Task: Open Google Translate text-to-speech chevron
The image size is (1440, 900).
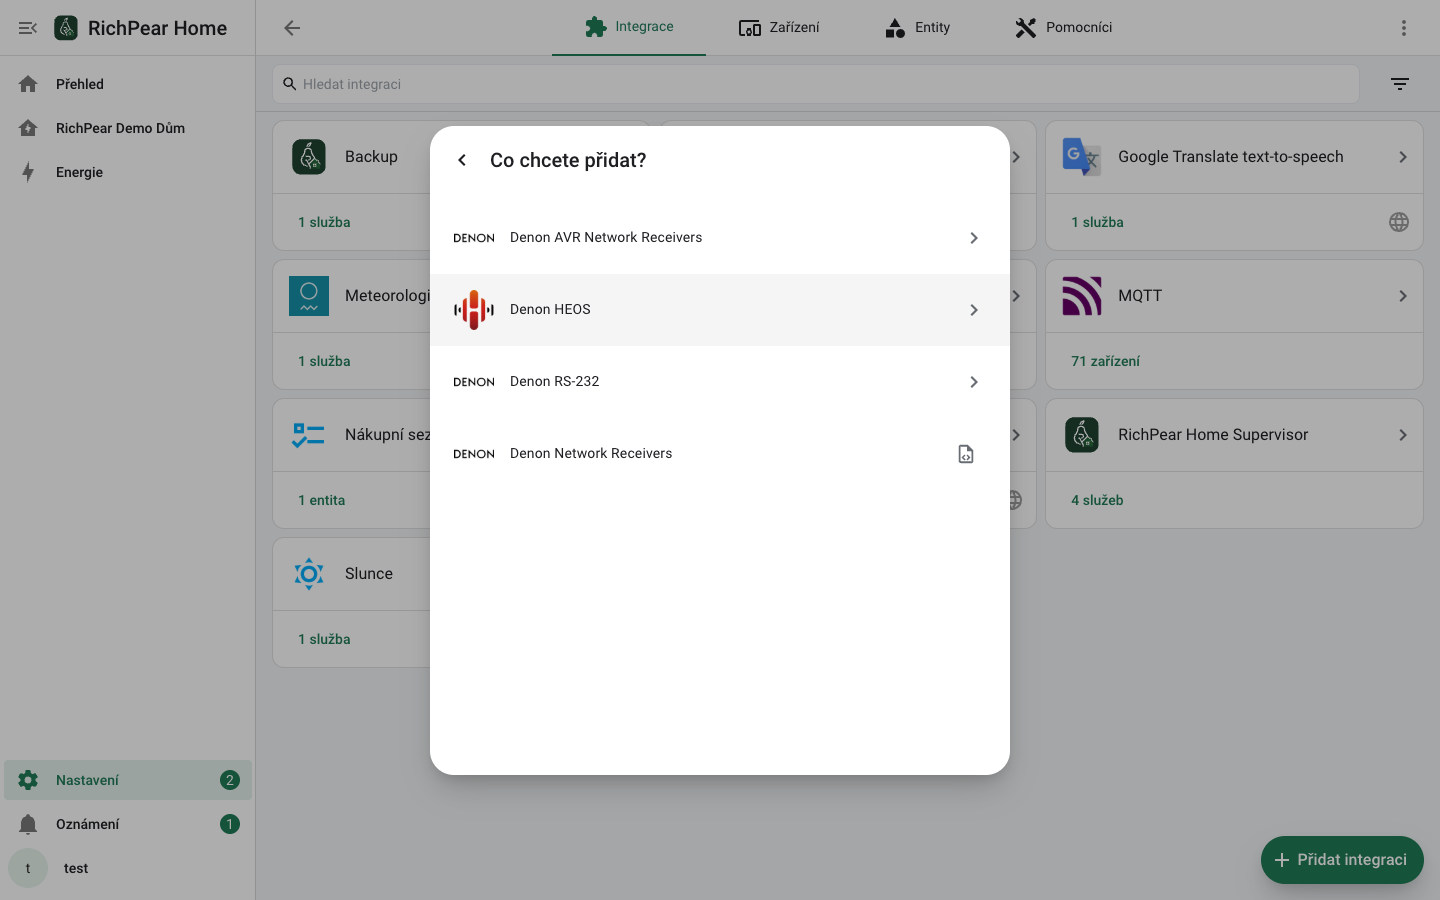Action: pos(1403,157)
